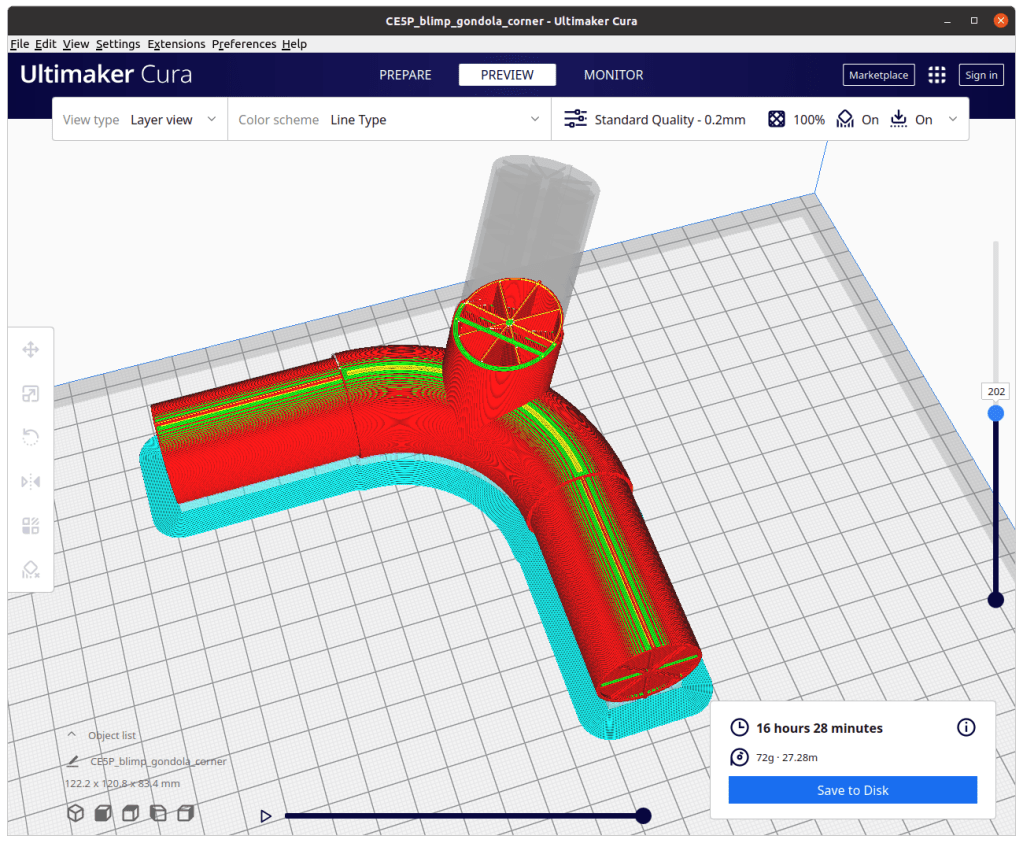This screenshot has width=1023, height=843.
Task: Select the Mirror tool
Action: tap(30, 481)
